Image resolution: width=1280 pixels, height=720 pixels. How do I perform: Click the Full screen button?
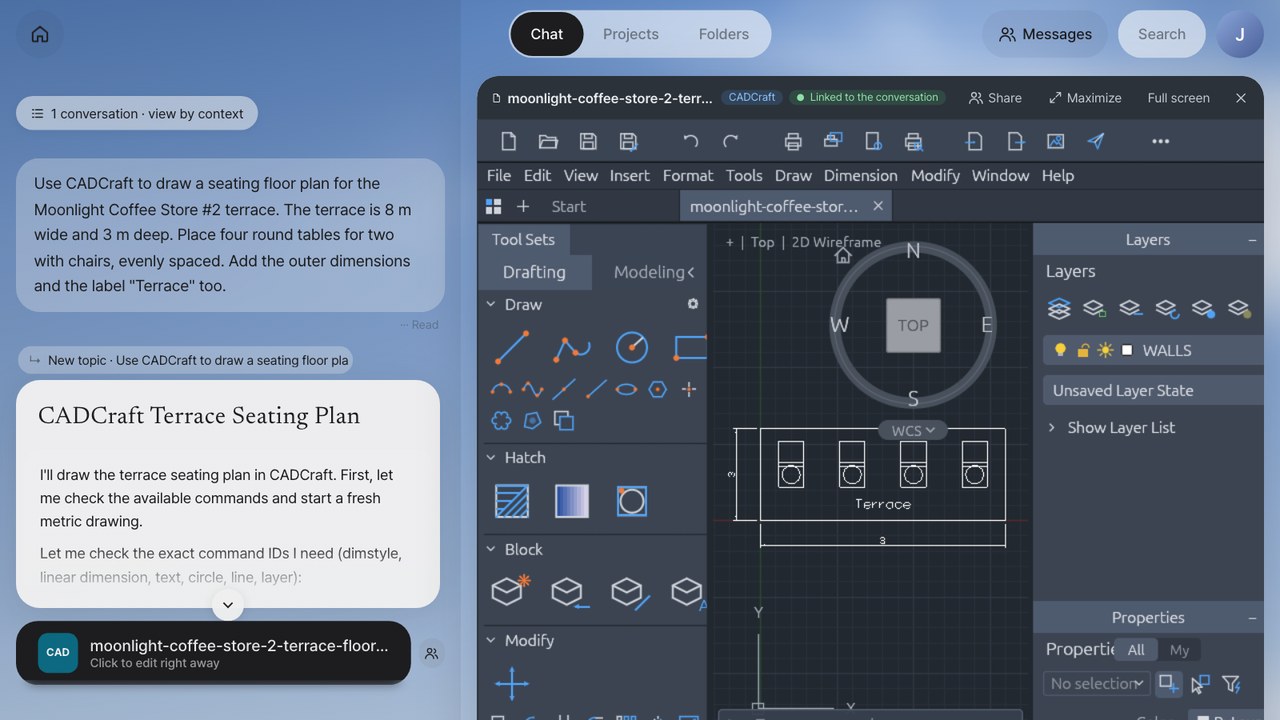pos(1178,98)
